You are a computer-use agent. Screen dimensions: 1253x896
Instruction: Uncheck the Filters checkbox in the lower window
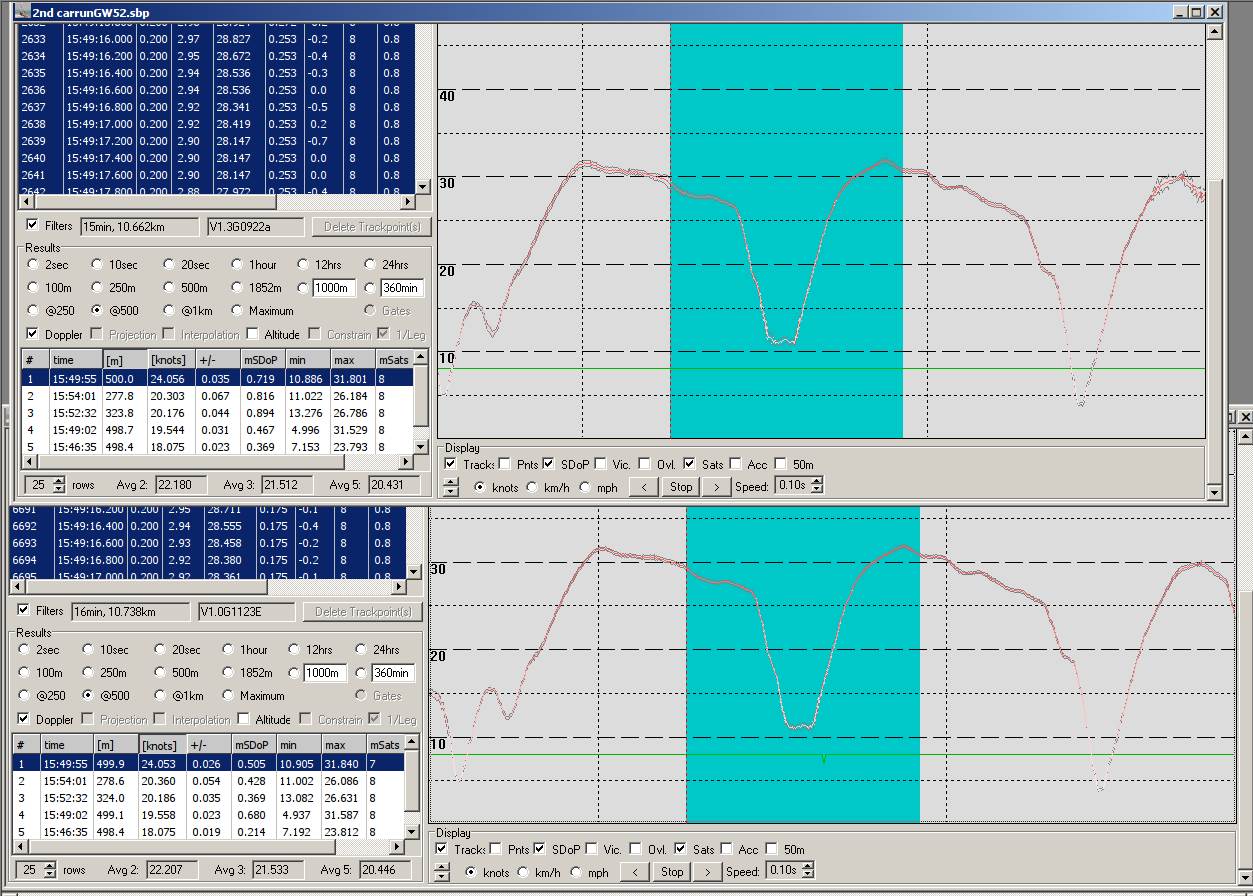tap(24, 610)
